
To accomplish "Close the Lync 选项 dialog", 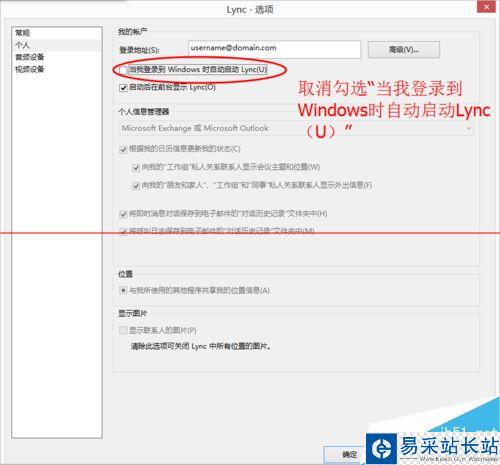I will [486, 7].
